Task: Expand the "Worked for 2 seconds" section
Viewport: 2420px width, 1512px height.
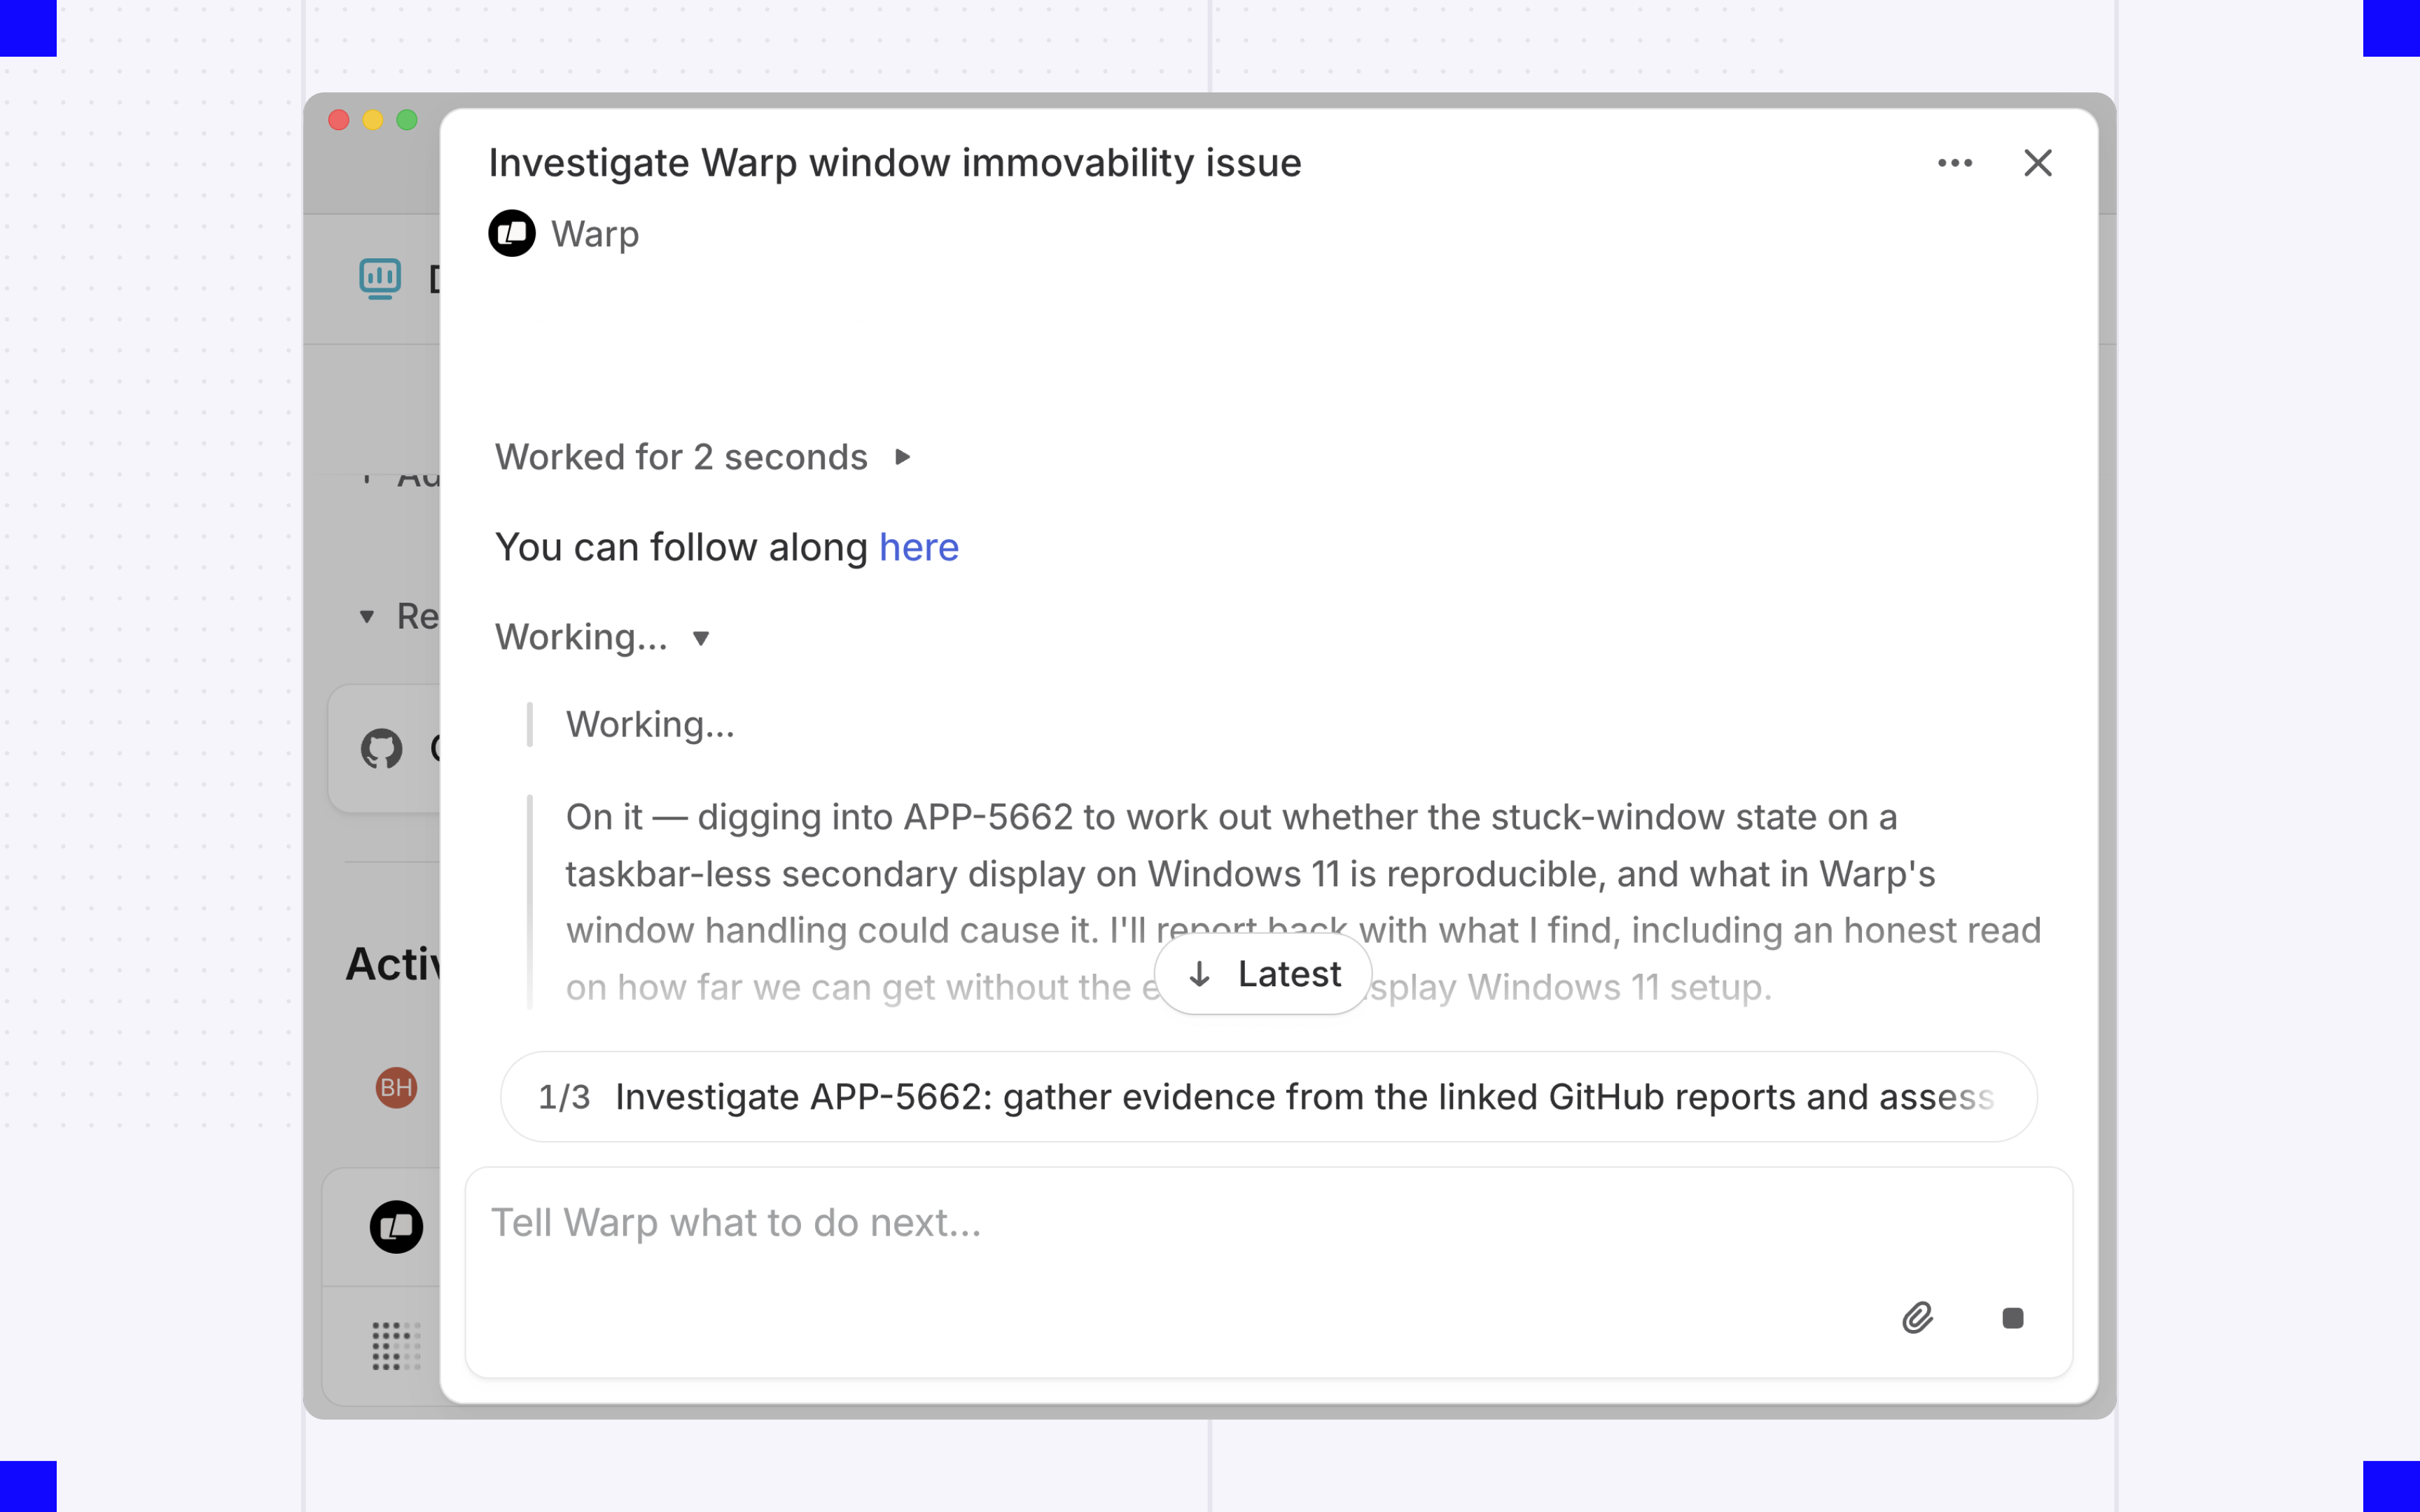Action: tap(902, 457)
